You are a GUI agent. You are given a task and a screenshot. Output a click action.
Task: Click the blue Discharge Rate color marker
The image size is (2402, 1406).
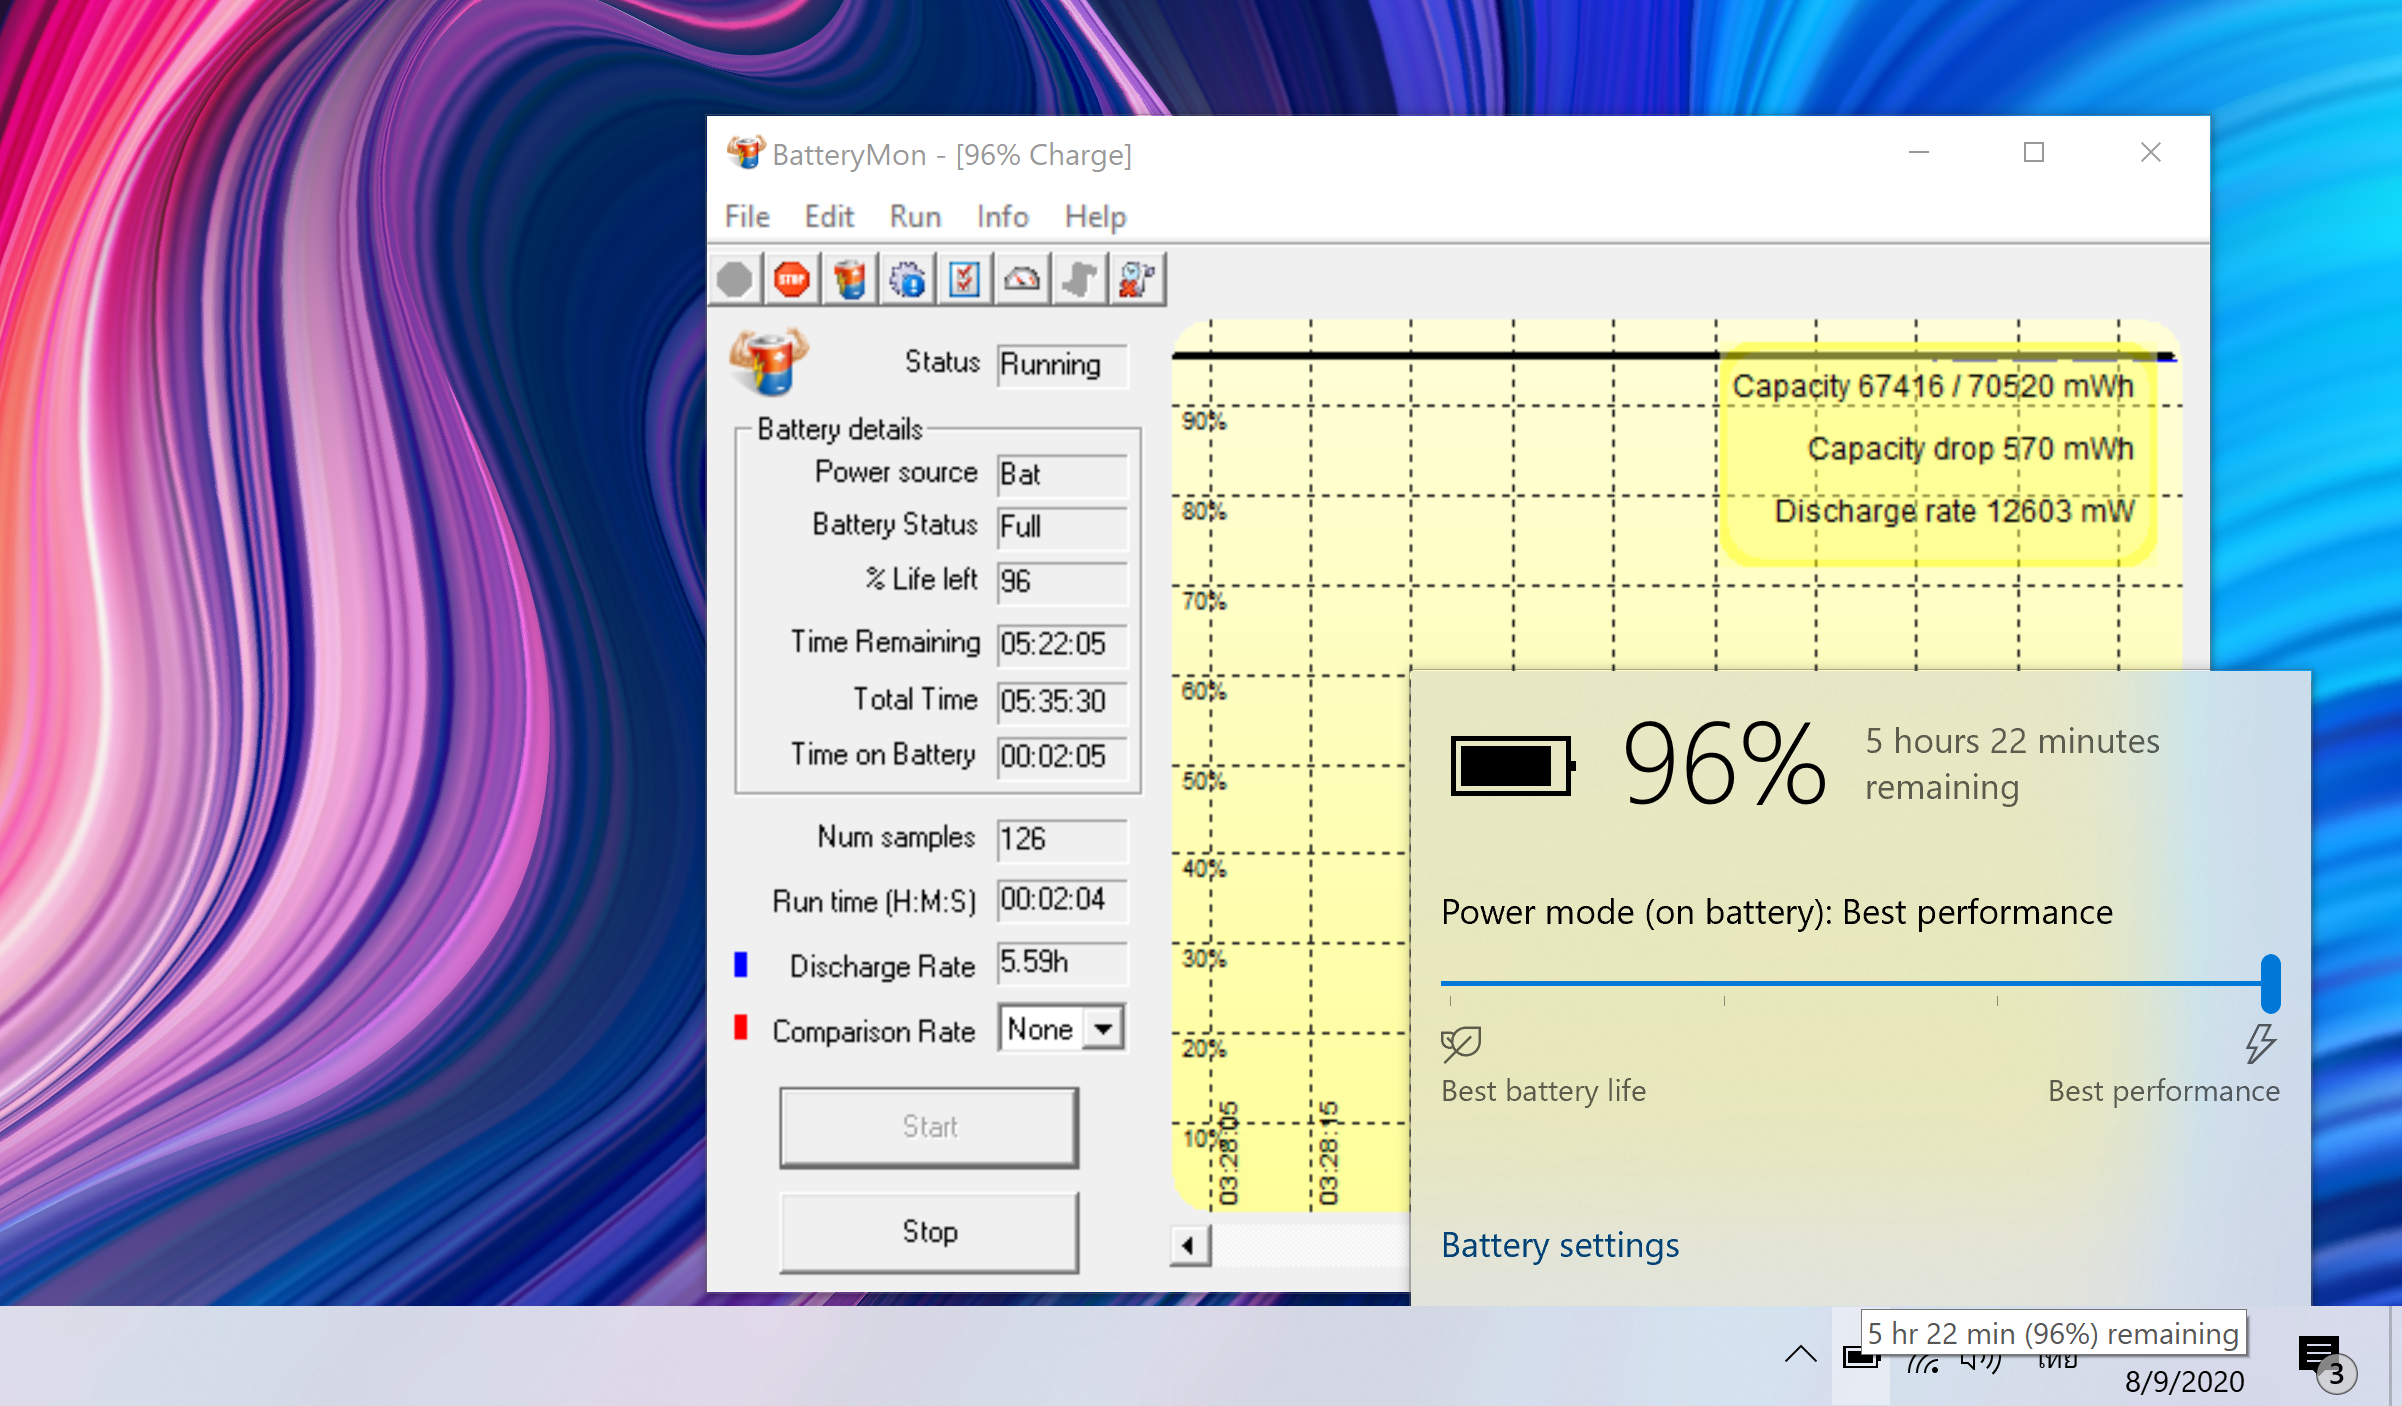(741, 965)
